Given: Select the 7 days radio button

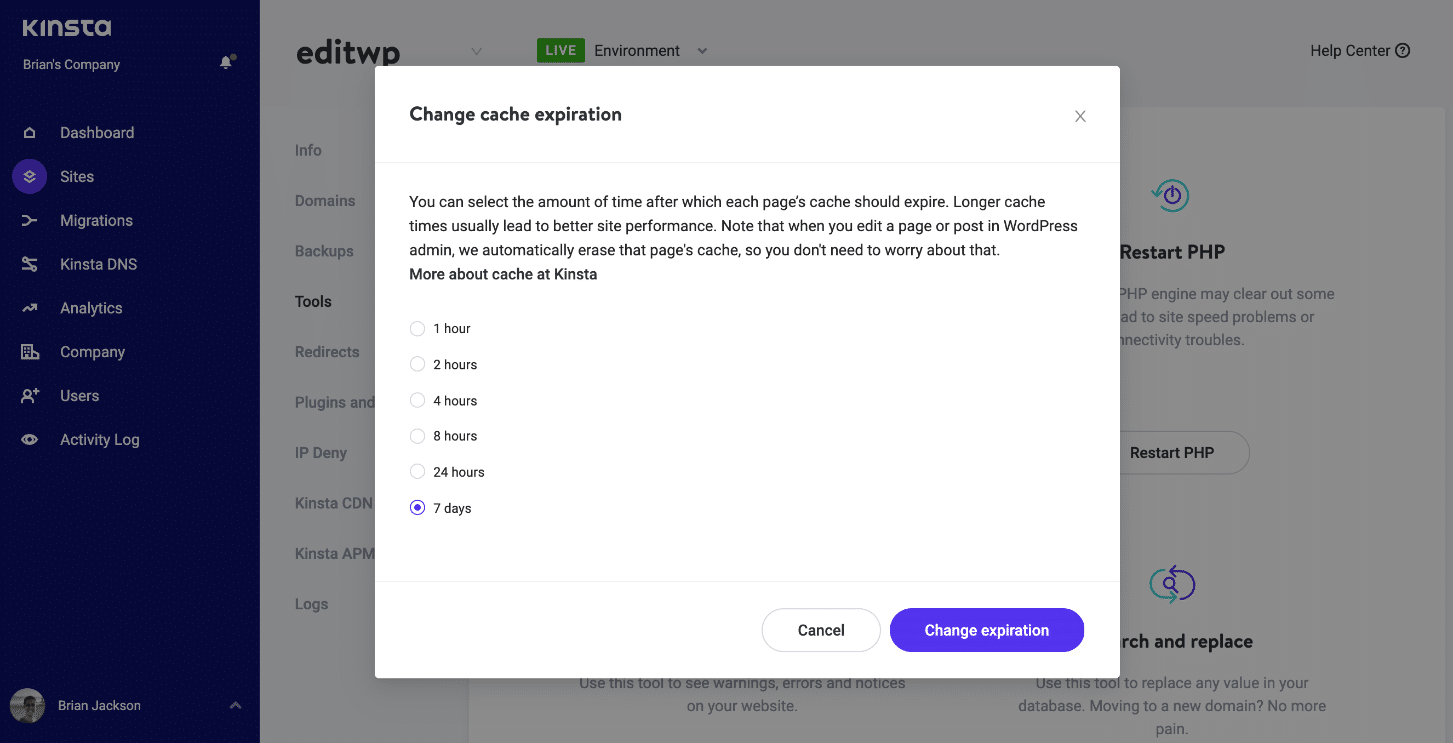Looking at the screenshot, I should point(418,508).
